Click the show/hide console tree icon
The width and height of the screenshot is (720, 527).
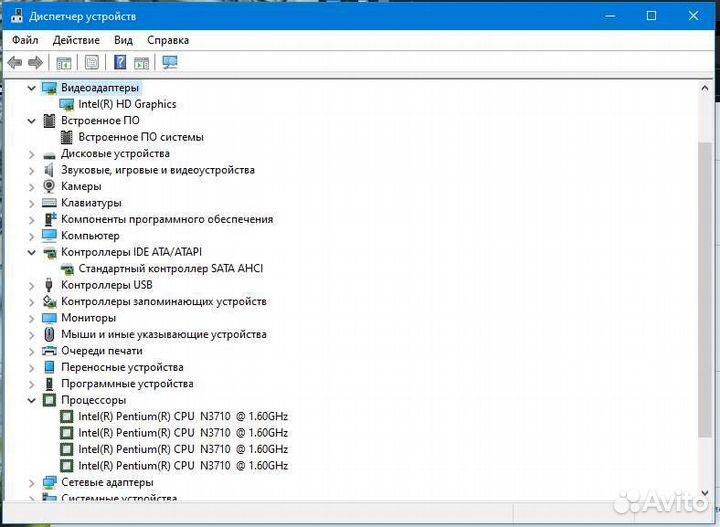click(x=64, y=62)
